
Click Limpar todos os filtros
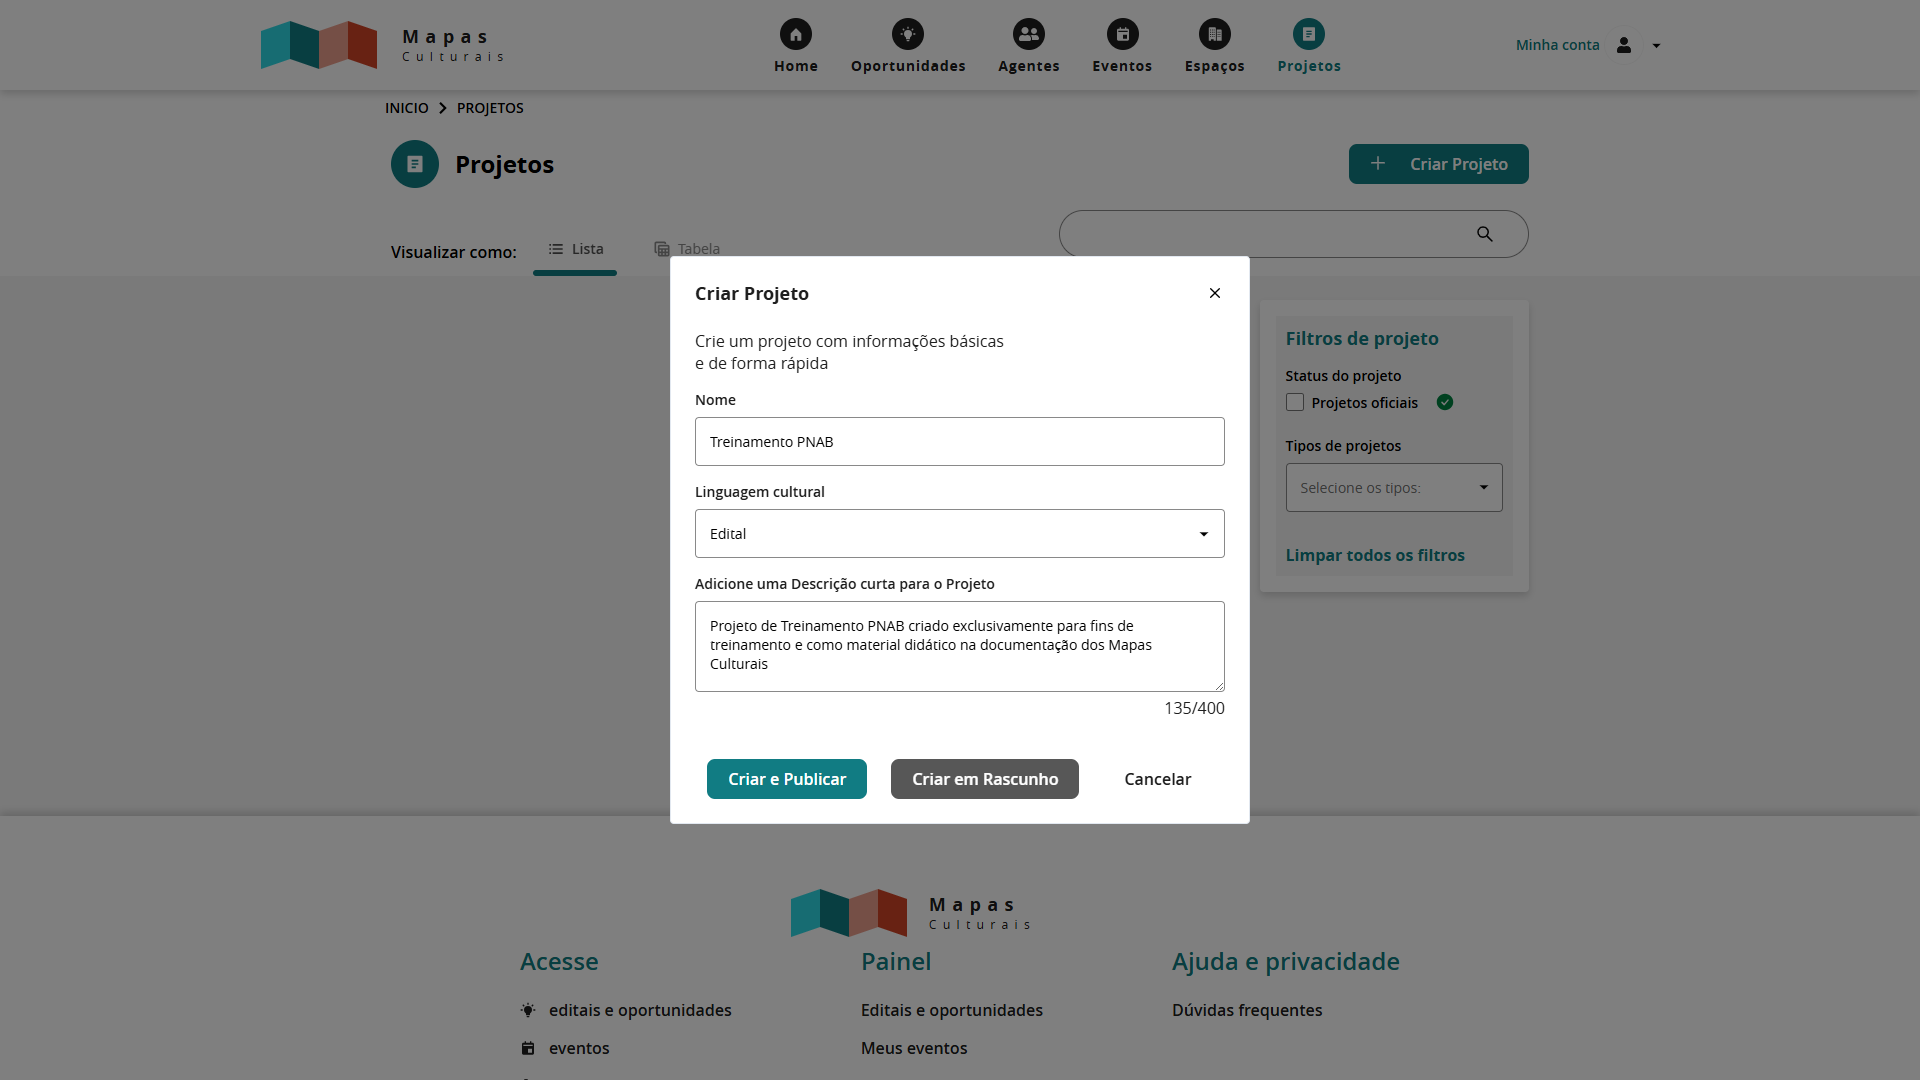pyautogui.click(x=1374, y=555)
